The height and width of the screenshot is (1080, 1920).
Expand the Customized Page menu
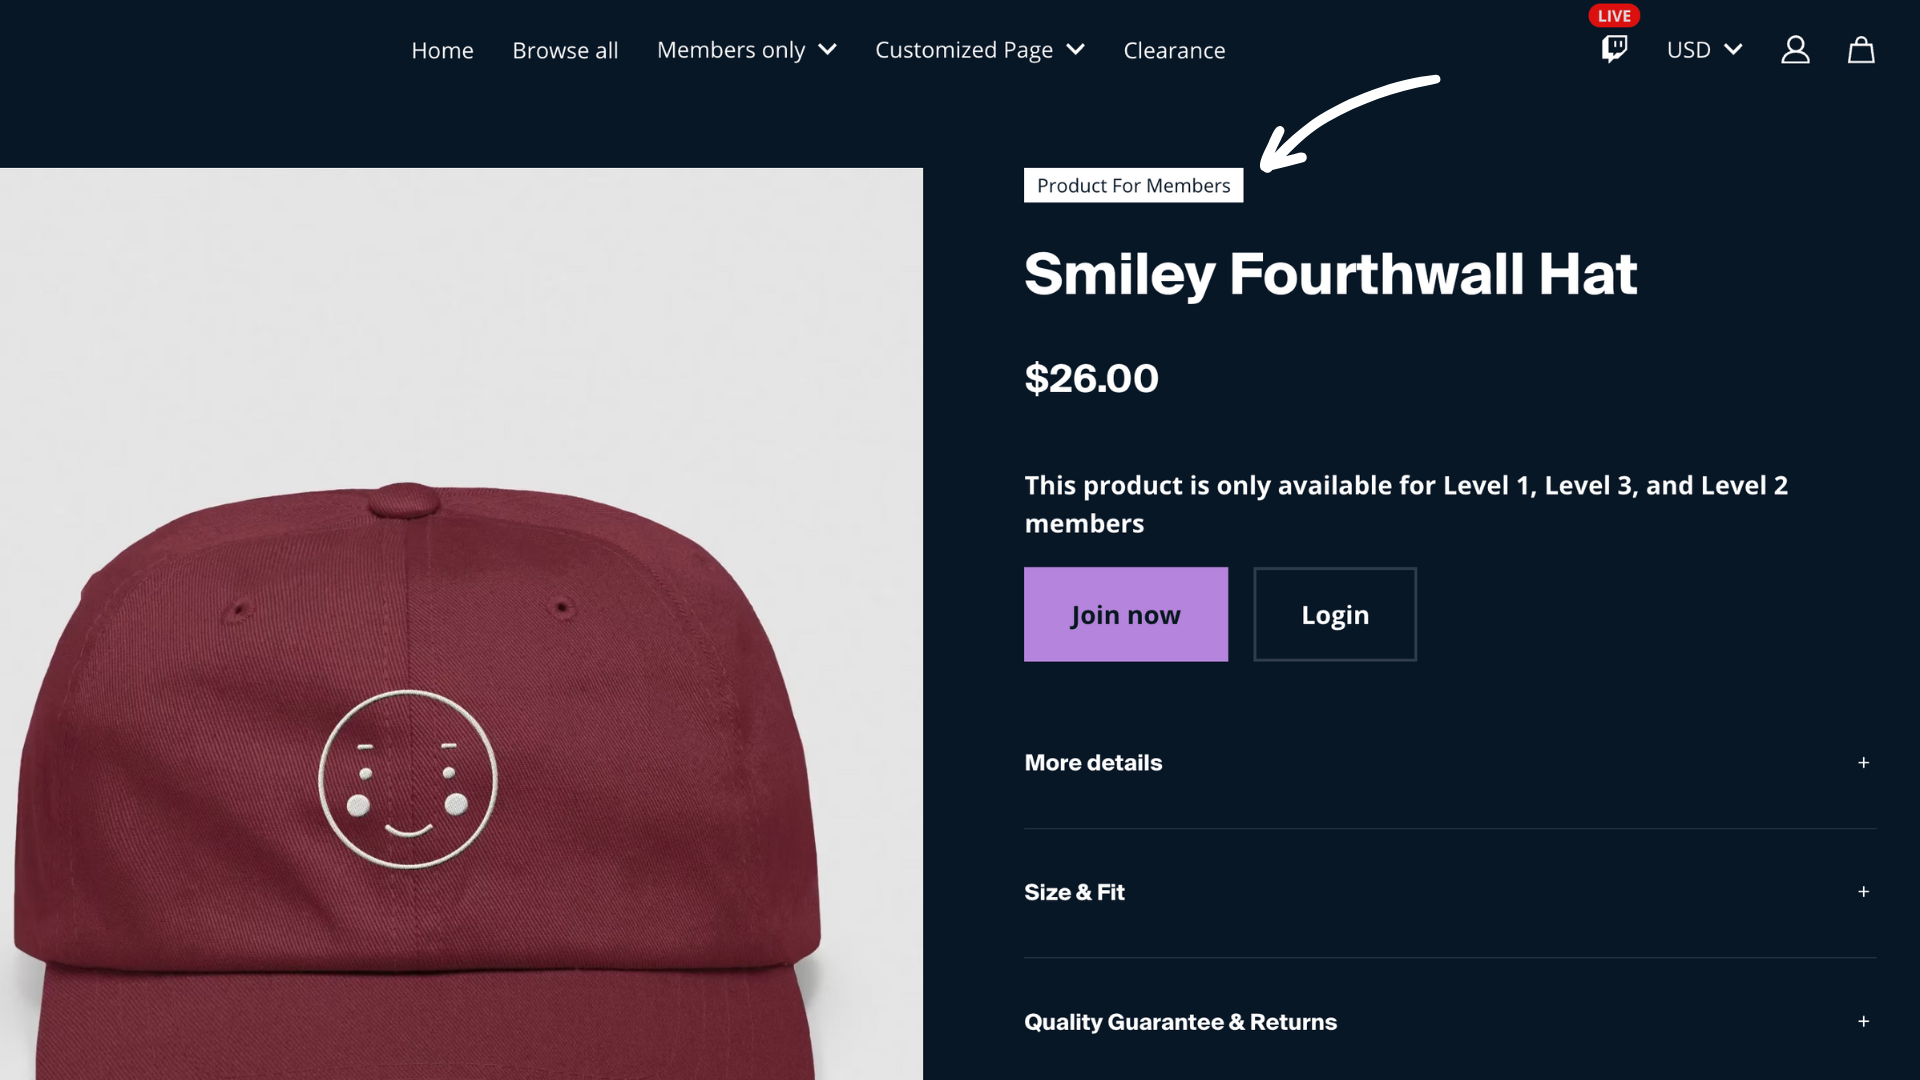pyautogui.click(x=978, y=49)
